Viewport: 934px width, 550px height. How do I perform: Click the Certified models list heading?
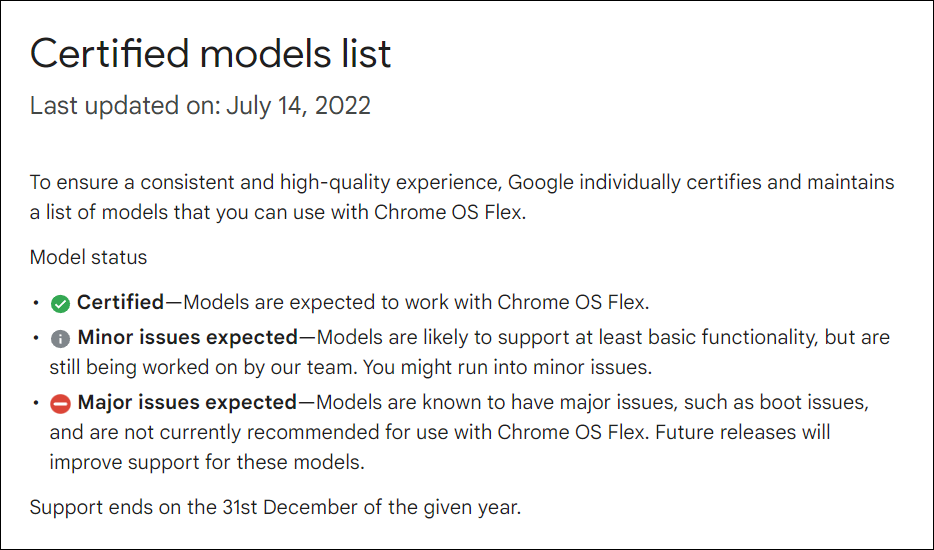click(210, 54)
